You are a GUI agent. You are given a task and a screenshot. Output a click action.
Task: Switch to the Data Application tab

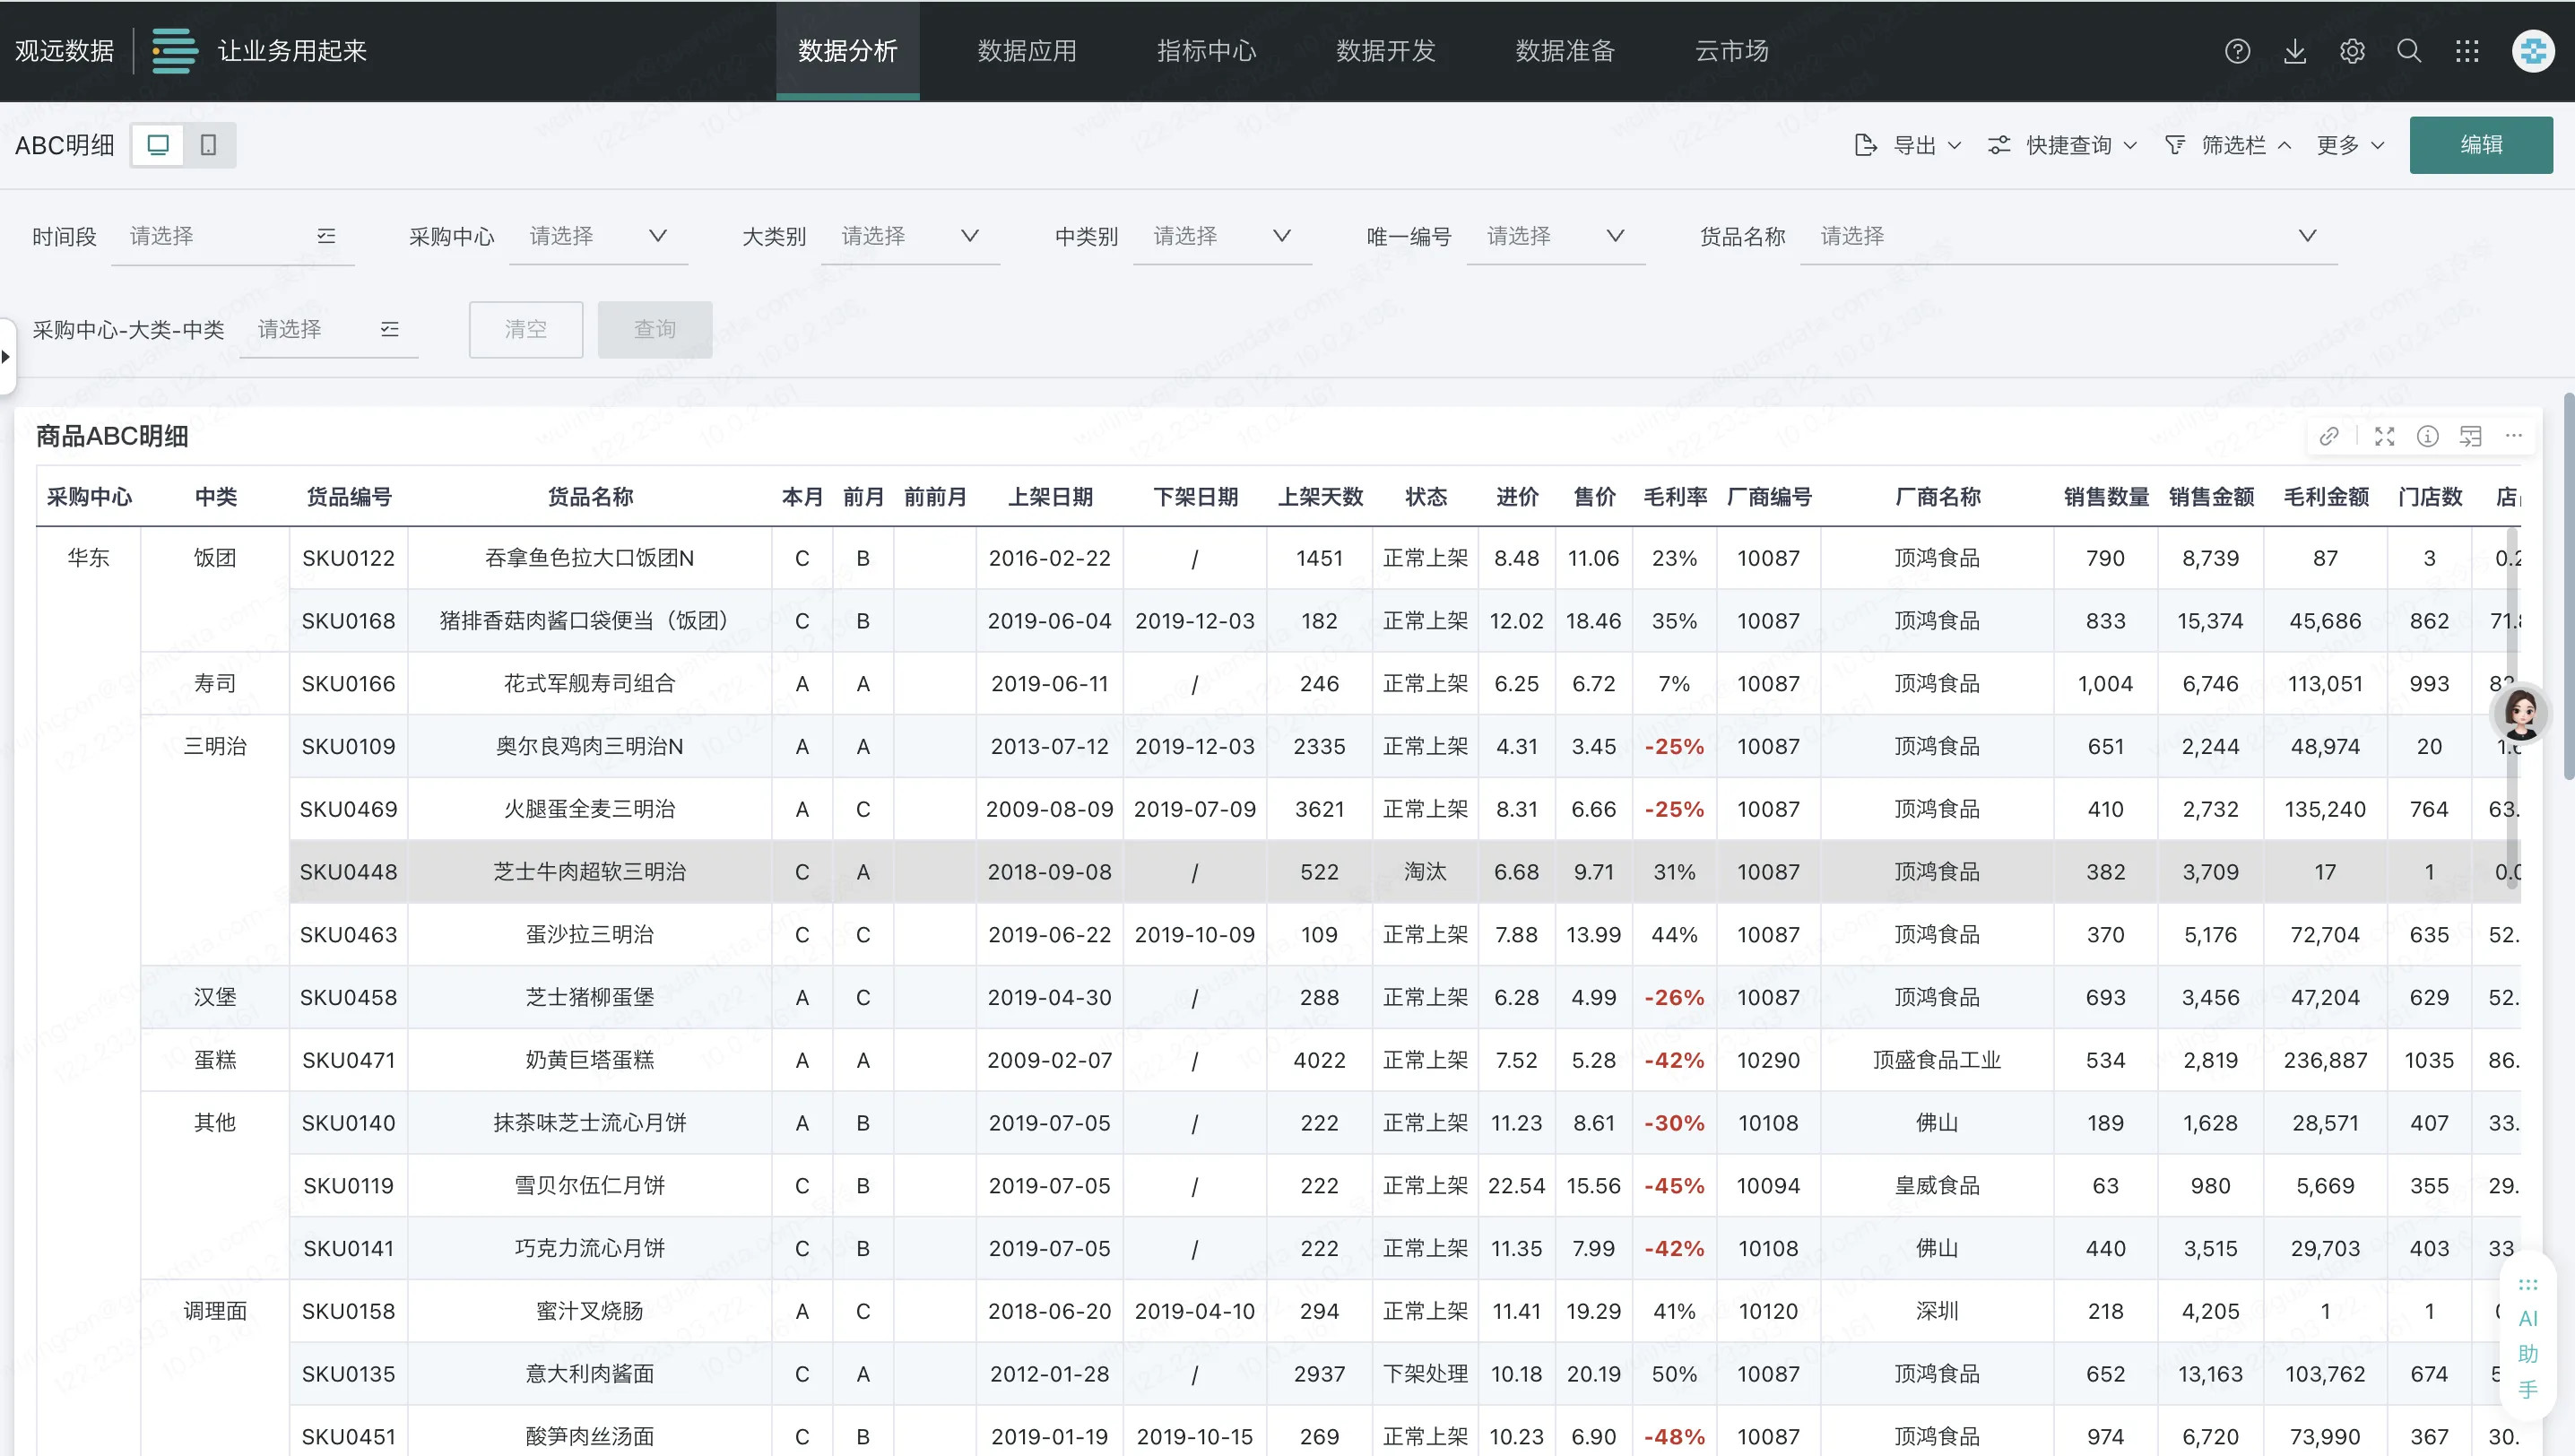1026,51
